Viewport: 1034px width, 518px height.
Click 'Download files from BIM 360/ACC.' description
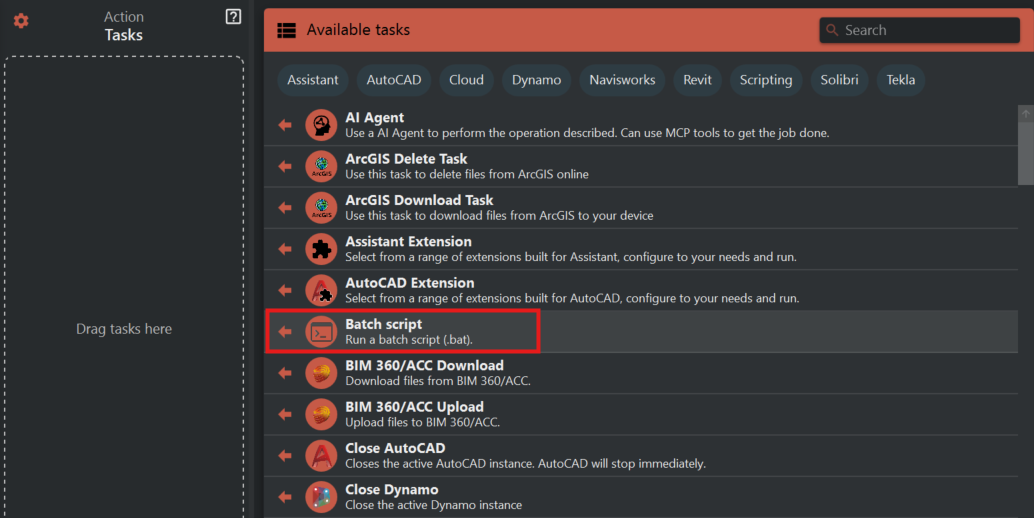(438, 381)
